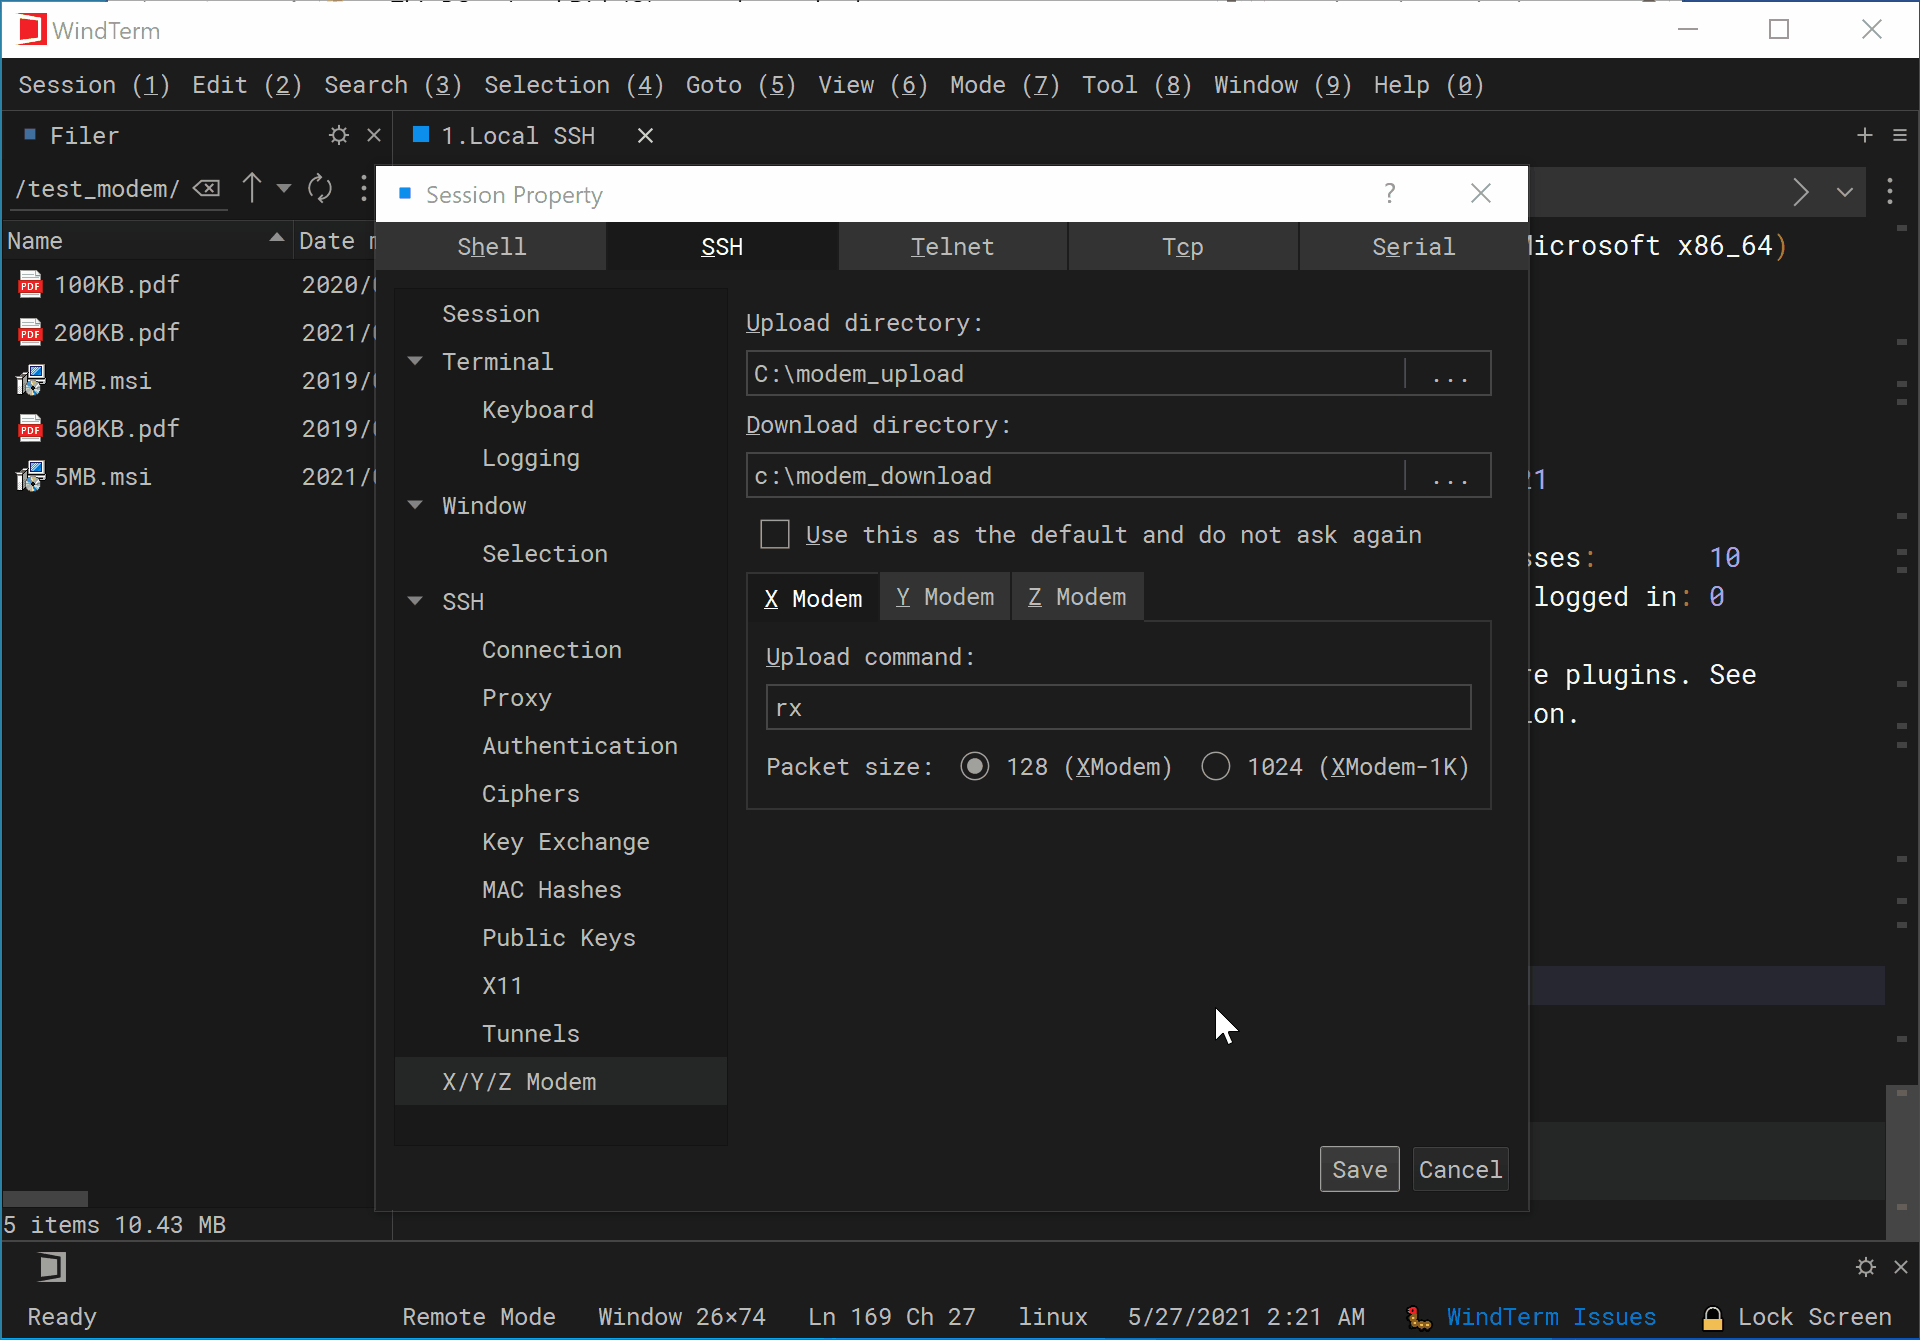Go up one directory in Filer
The height and width of the screenshot is (1340, 1920).
252,188
